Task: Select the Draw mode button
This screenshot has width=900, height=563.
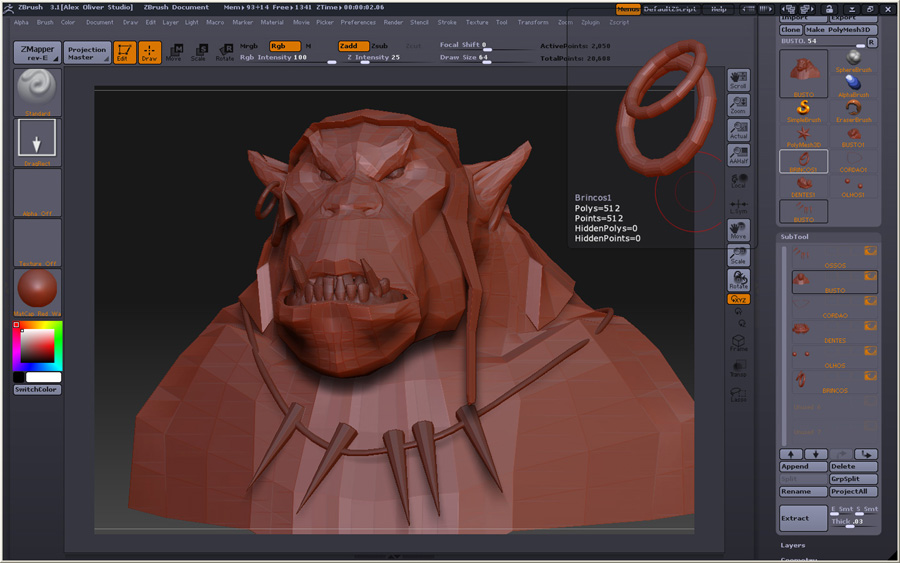Action: [150, 52]
